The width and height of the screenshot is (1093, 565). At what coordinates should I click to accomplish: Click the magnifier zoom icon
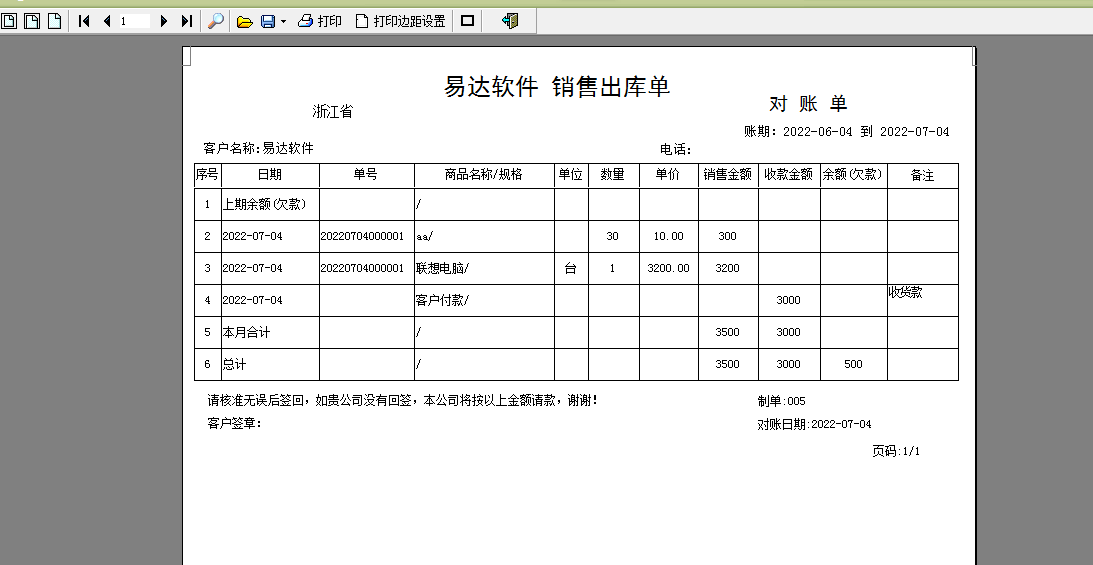click(216, 21)
